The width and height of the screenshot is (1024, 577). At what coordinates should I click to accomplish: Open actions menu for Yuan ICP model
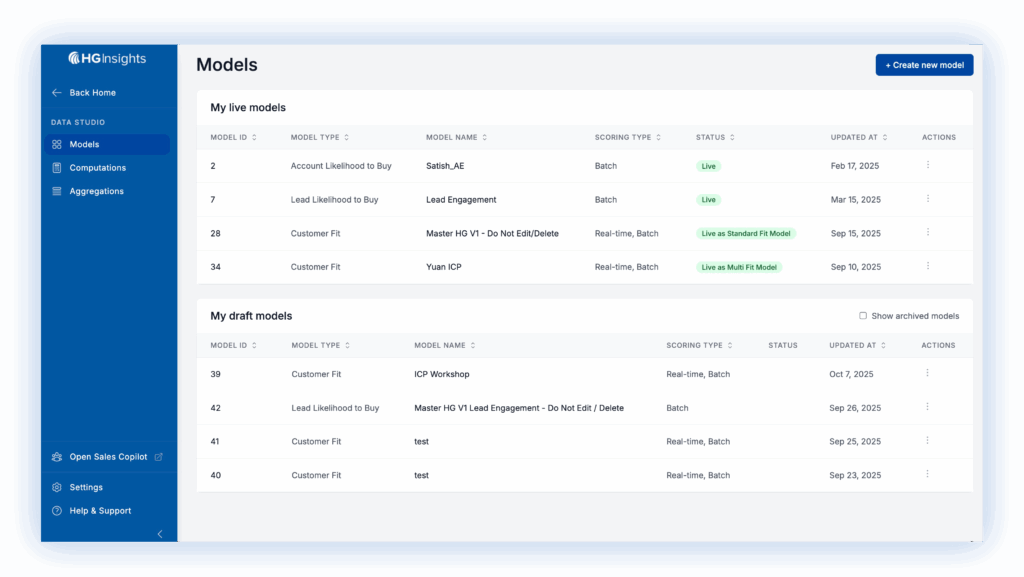927,267
